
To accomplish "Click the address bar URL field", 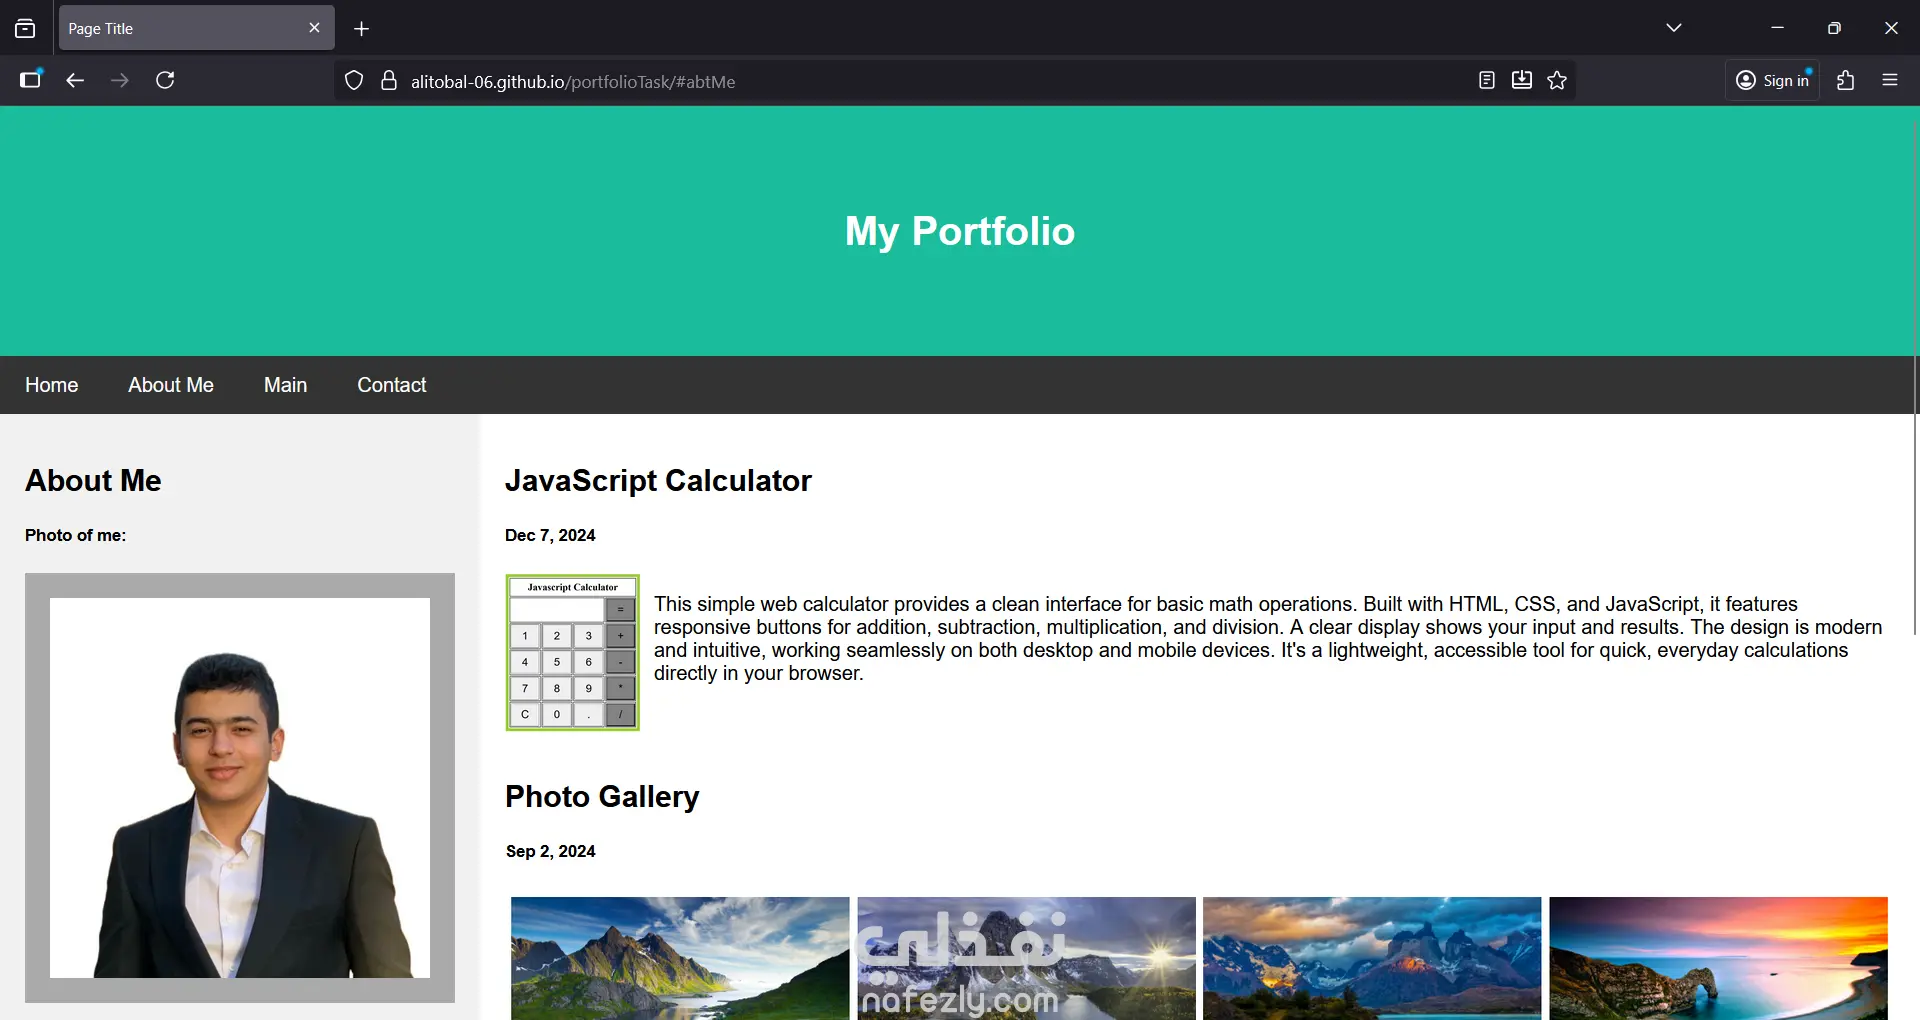I will tap(900, 81).
